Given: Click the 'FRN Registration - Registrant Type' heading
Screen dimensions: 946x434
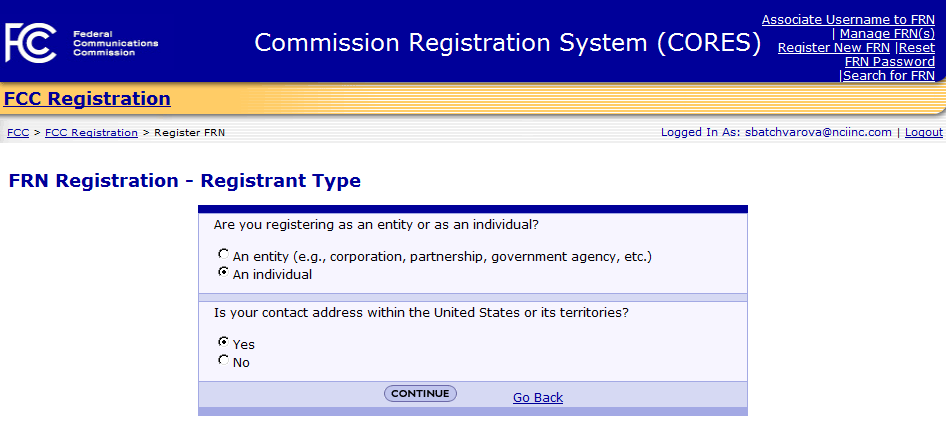Looking at the screenshot, I should (x=184, y=181).
